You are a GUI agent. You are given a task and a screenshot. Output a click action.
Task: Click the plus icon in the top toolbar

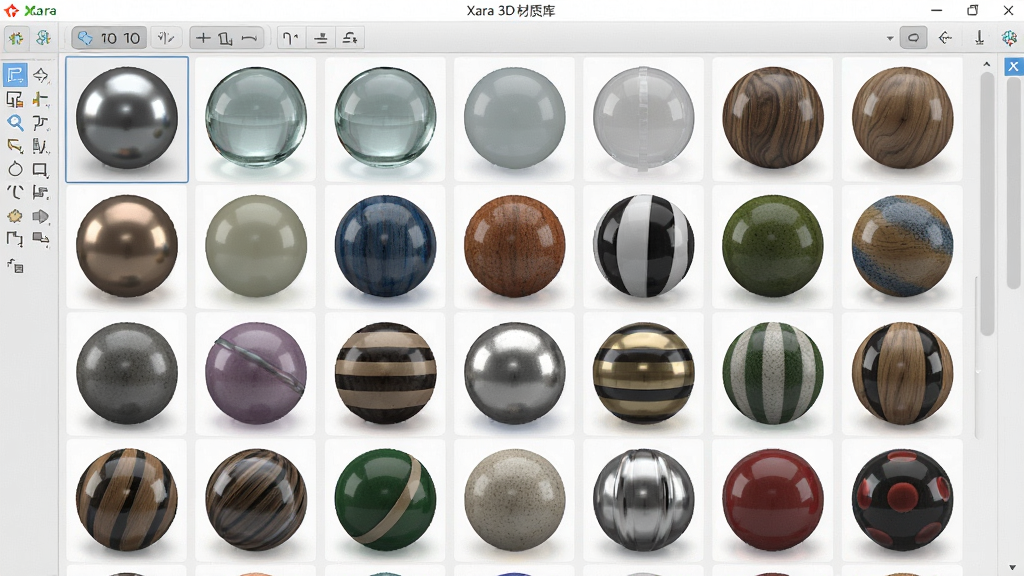click(x=203, y=38)
